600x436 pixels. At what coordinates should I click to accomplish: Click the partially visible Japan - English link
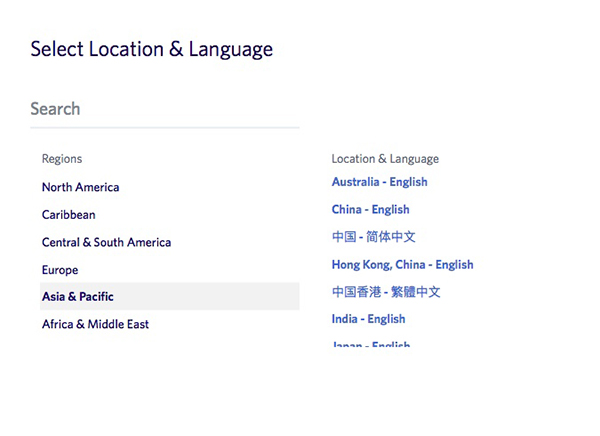pos(371,345)
